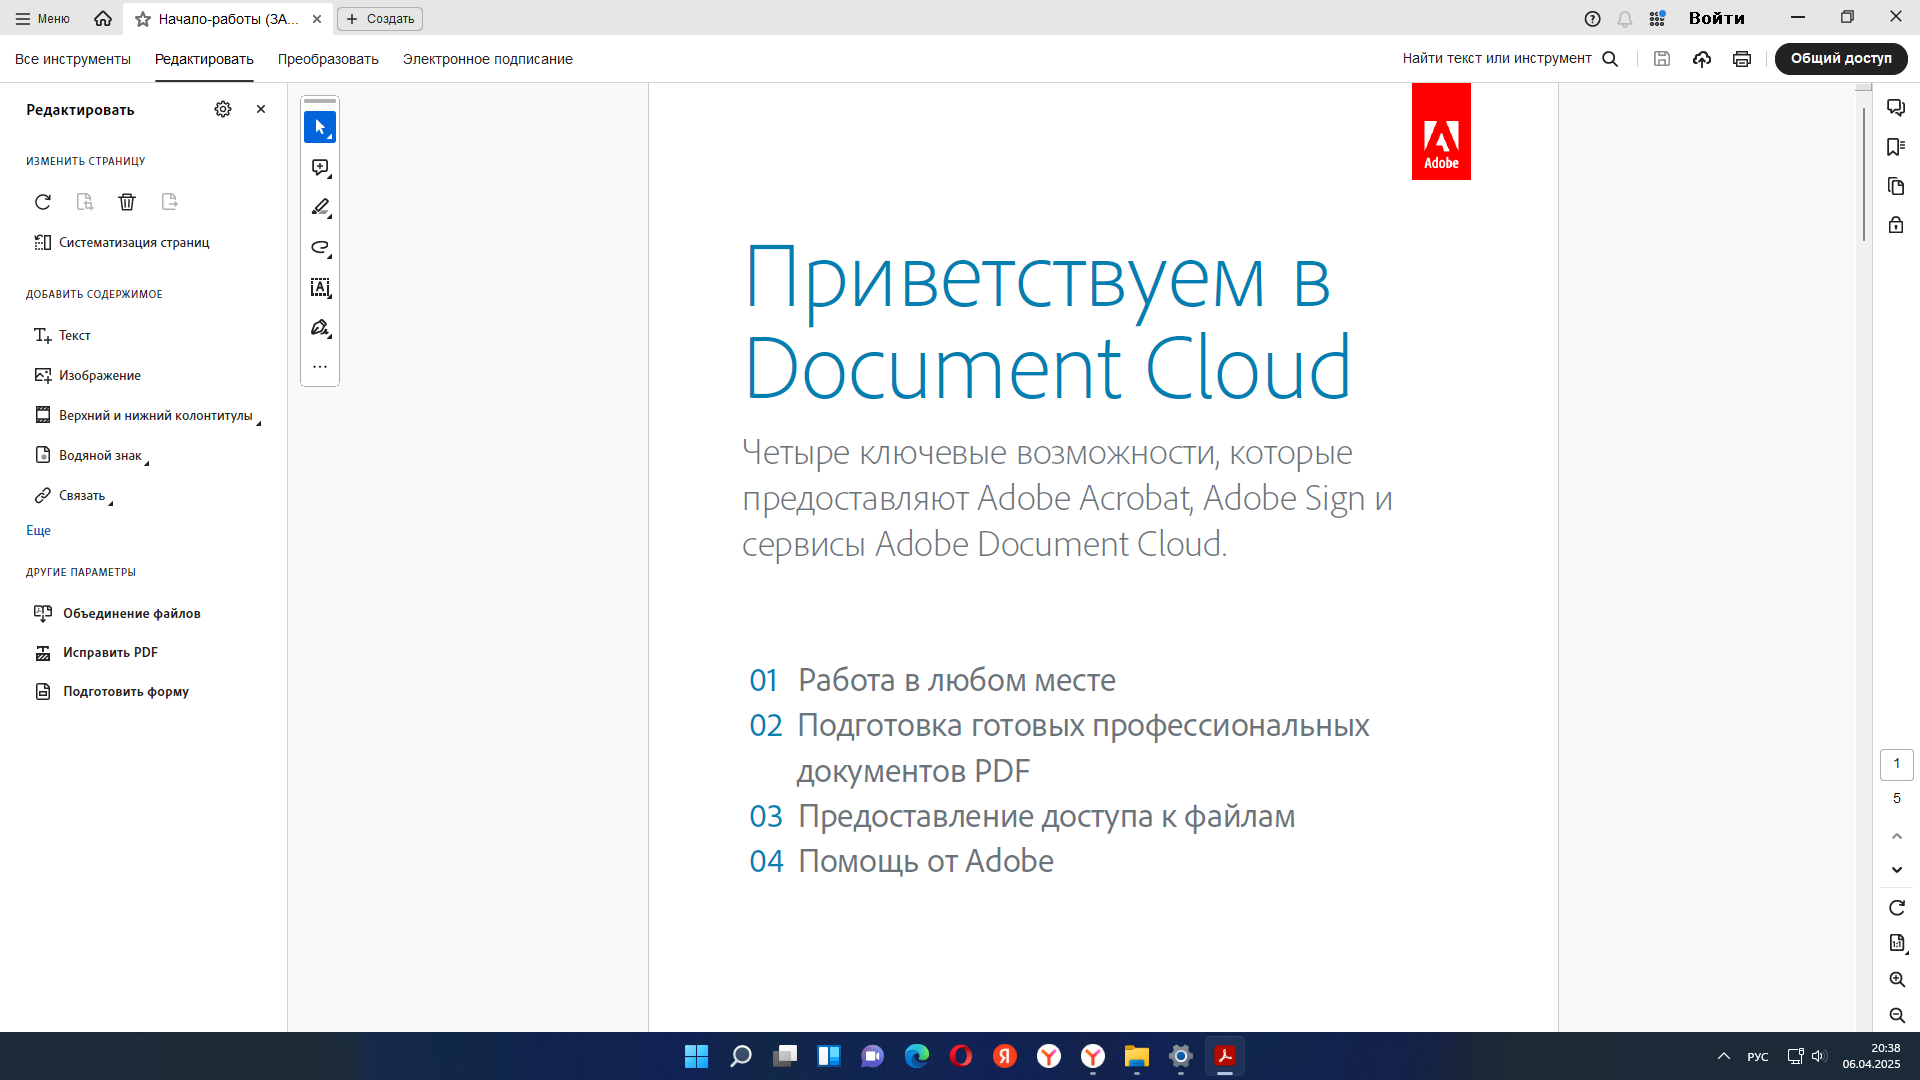1920x1080 pixels.
Task: Click the delete page trash icon
Action: pyautogui.click(x=127, y=202)
